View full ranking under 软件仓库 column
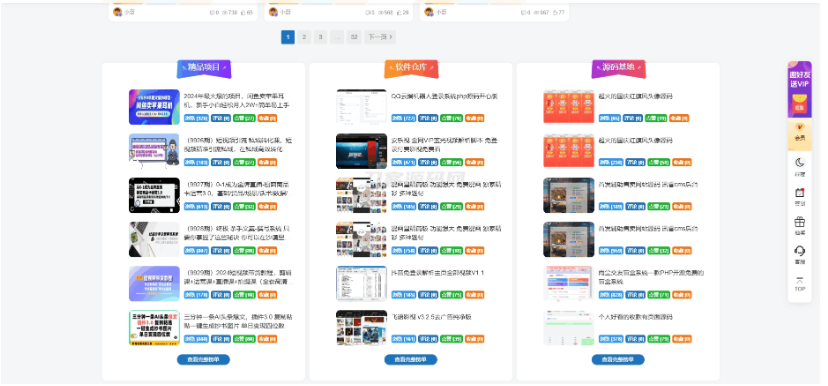Viewport: 828px width, 386px height. pos(411,360)
